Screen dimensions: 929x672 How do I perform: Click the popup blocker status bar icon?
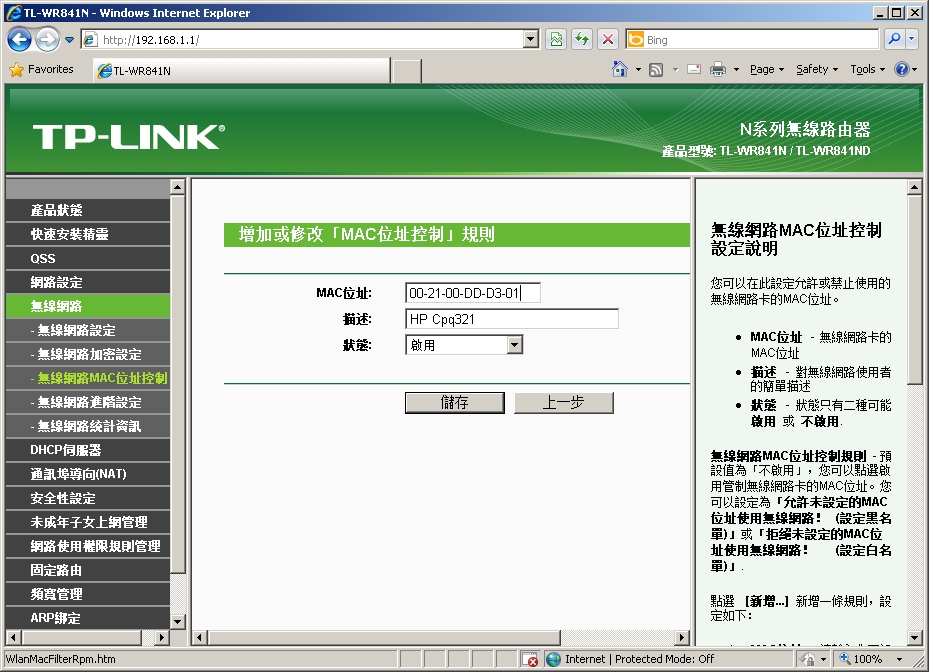(531, 659)
